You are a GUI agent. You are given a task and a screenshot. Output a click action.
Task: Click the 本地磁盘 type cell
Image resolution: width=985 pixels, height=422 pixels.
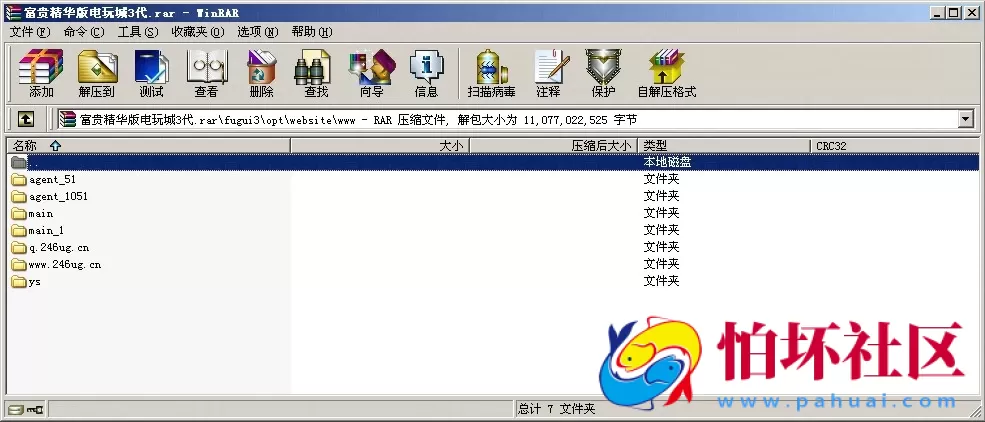[x=668, y=162]
